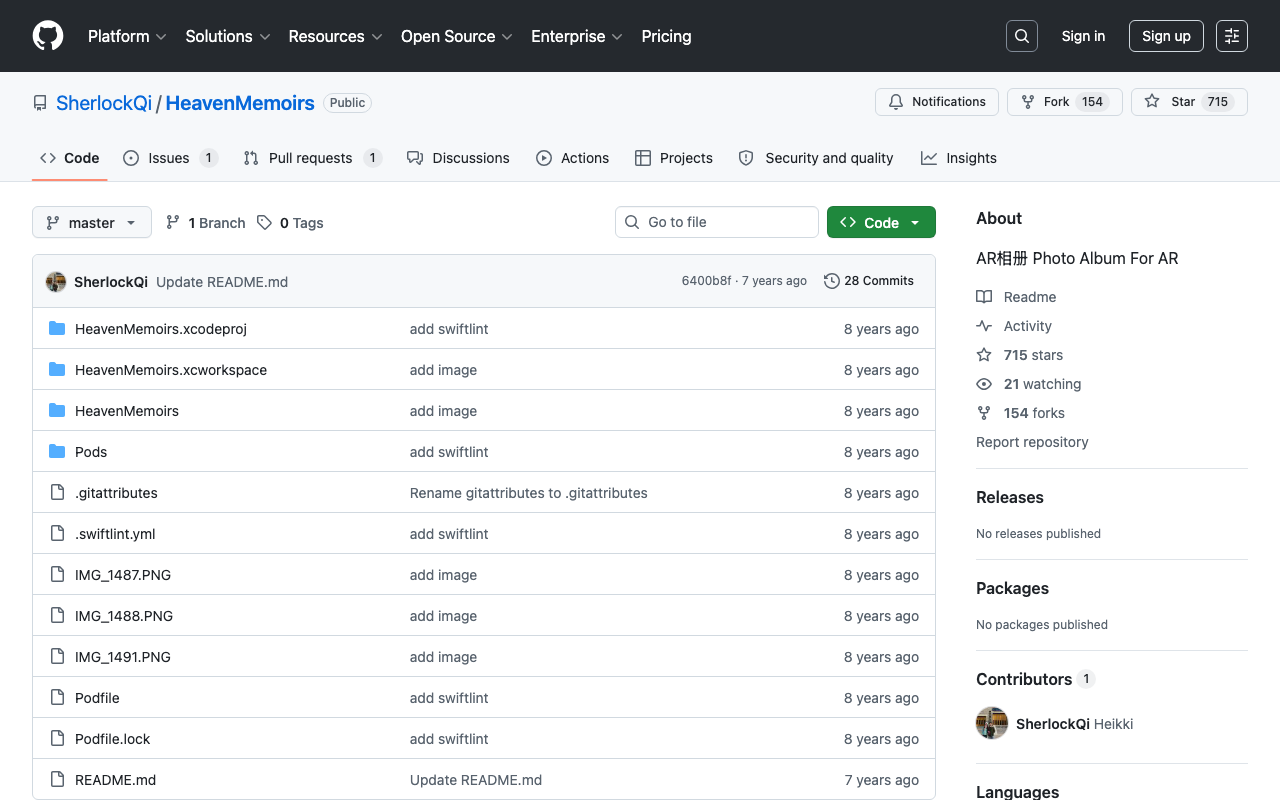The width and height of the screenshot is (1280, 800).
Task: Click the Go to file search field
Action: coord(717,222)
